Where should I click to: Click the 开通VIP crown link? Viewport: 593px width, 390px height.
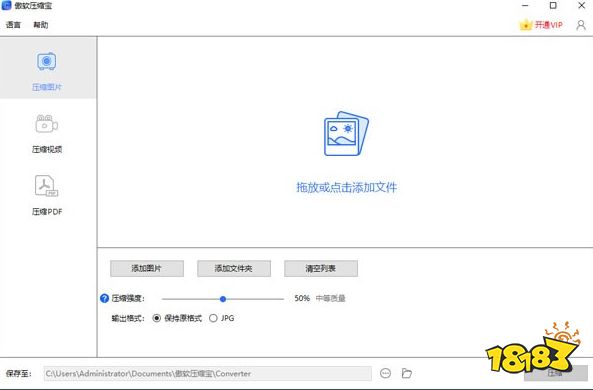point(541,25)
